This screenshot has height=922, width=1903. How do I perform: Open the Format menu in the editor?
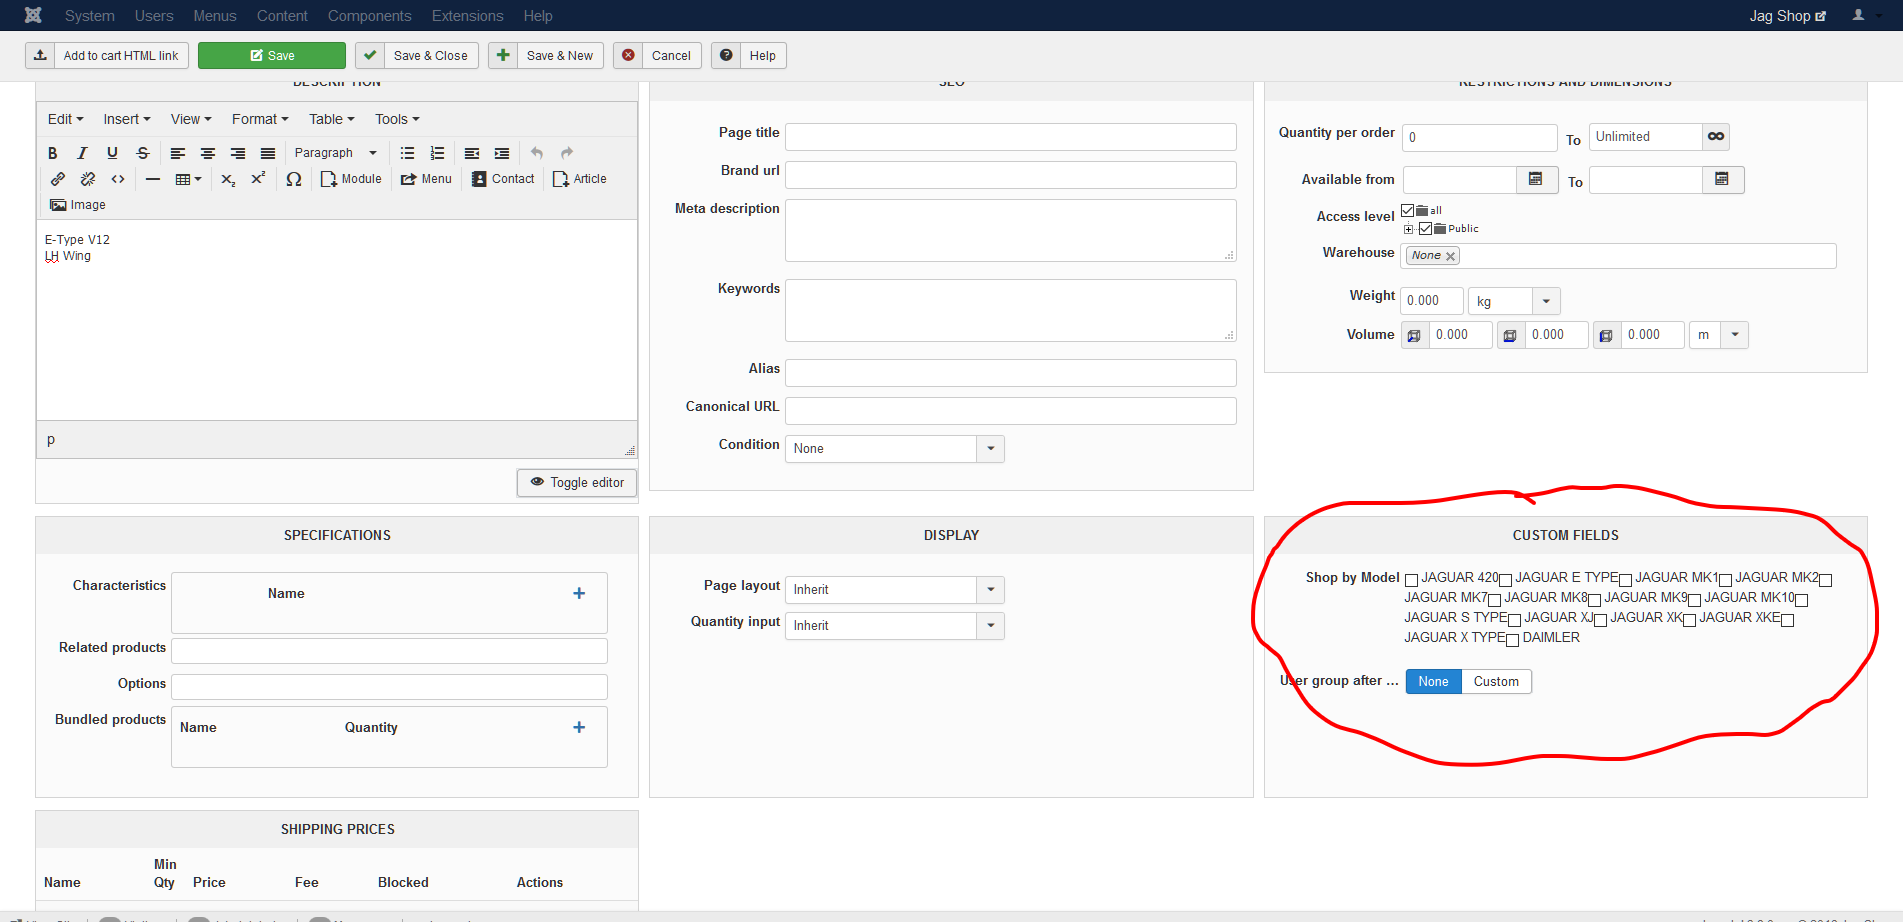260,119
